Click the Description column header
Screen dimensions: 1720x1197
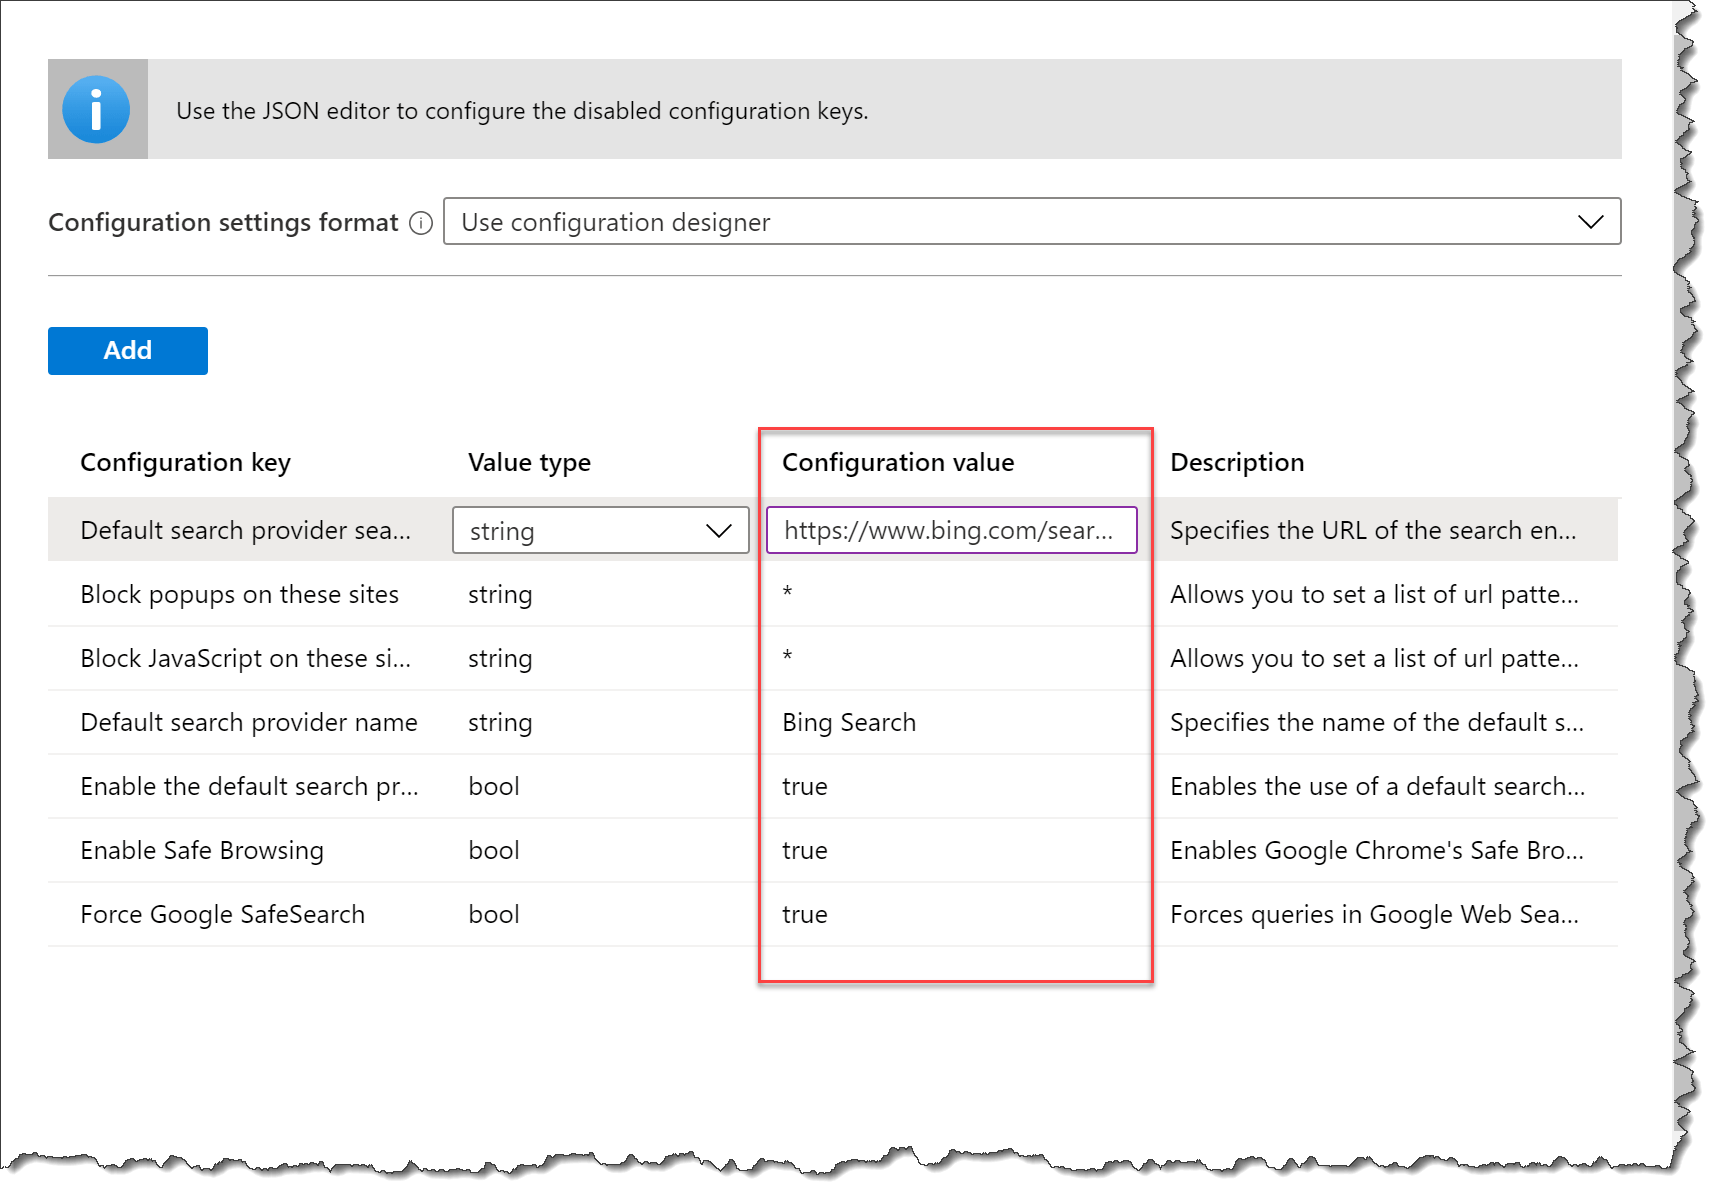[x=1237, y=462]
